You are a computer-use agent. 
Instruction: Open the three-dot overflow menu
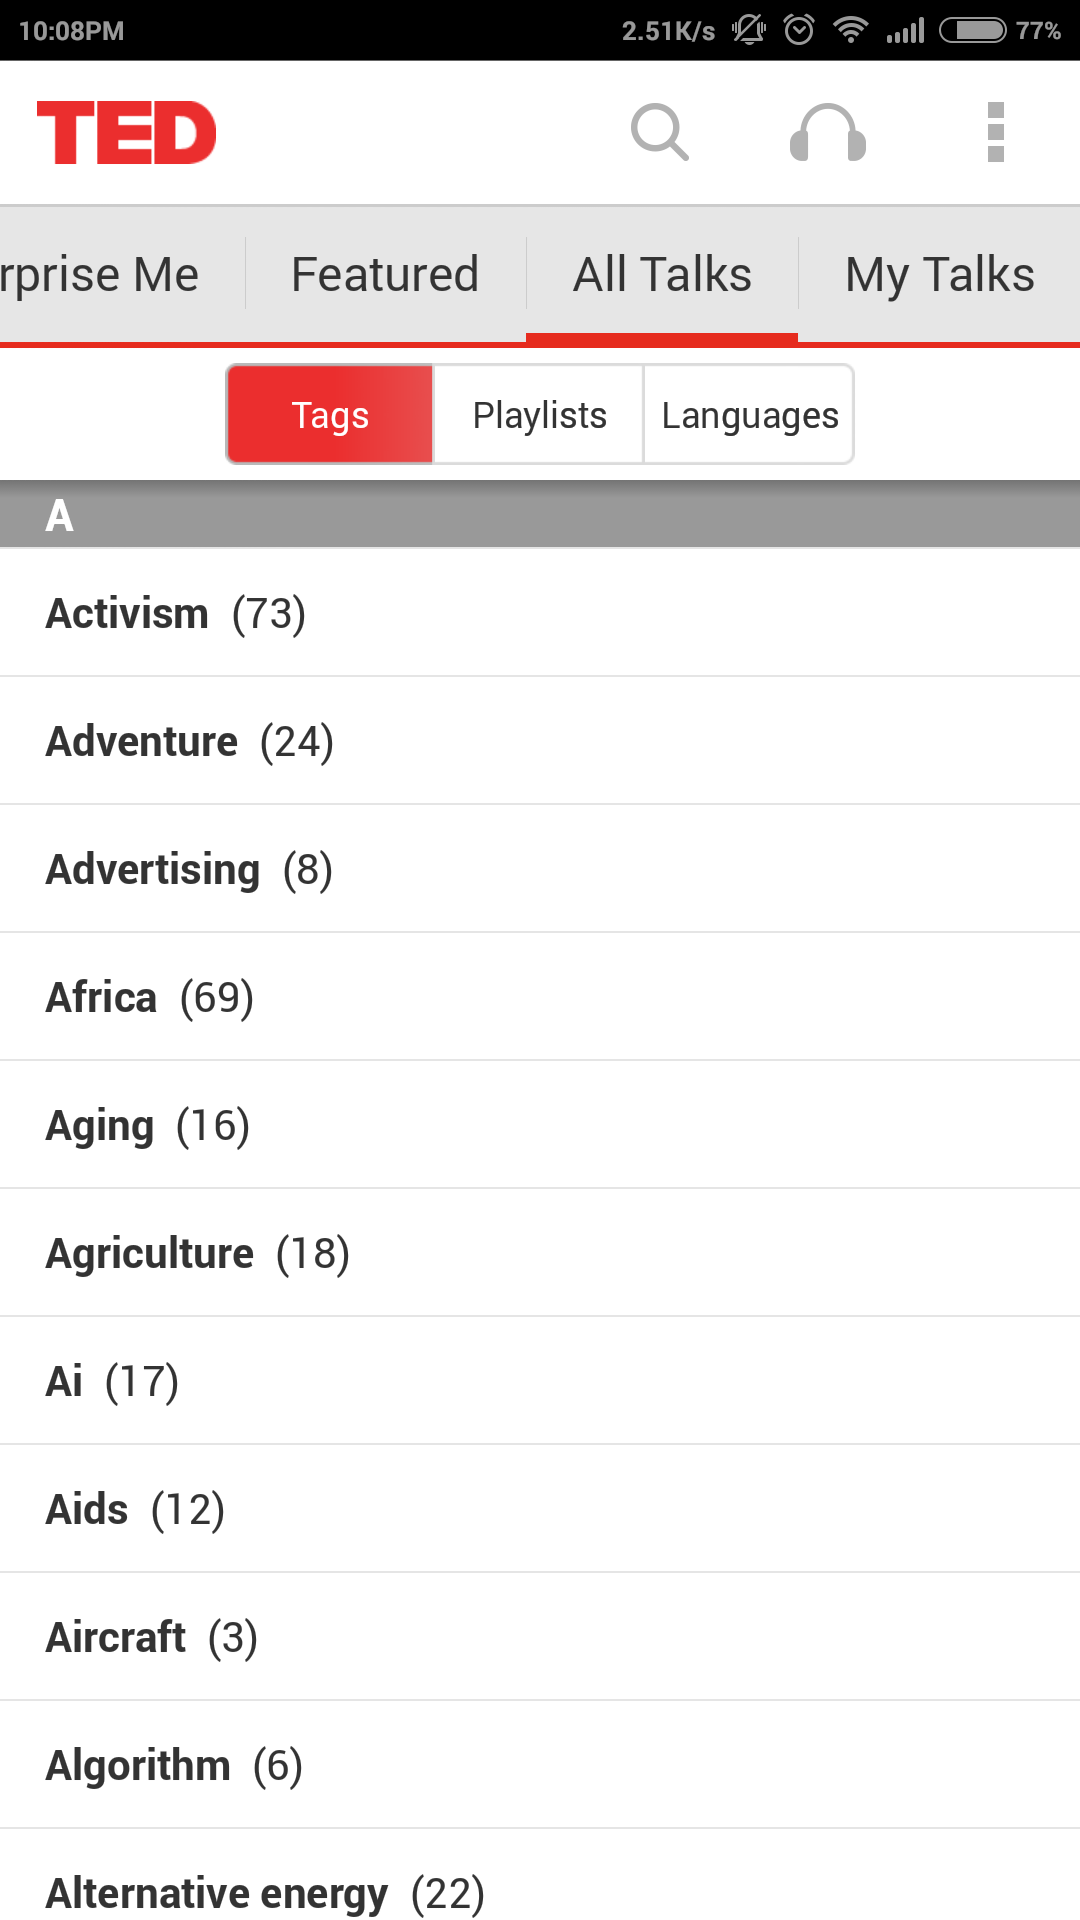[x=995, y=132]
